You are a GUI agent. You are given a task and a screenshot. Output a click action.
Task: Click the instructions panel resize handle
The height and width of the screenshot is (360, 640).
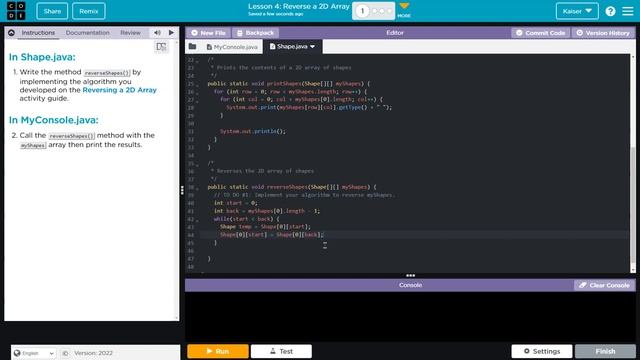coord(182,190)
